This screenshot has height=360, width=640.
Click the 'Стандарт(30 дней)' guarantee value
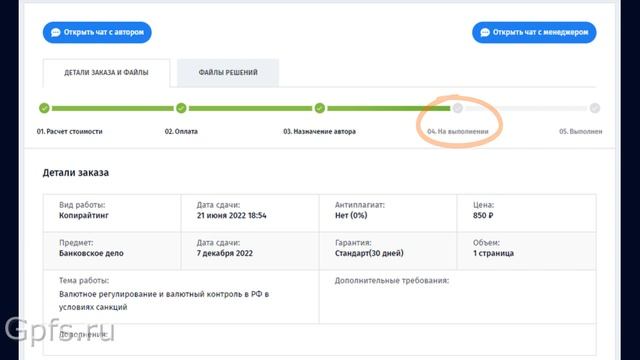pyautogui.click(x=369, y=253)
